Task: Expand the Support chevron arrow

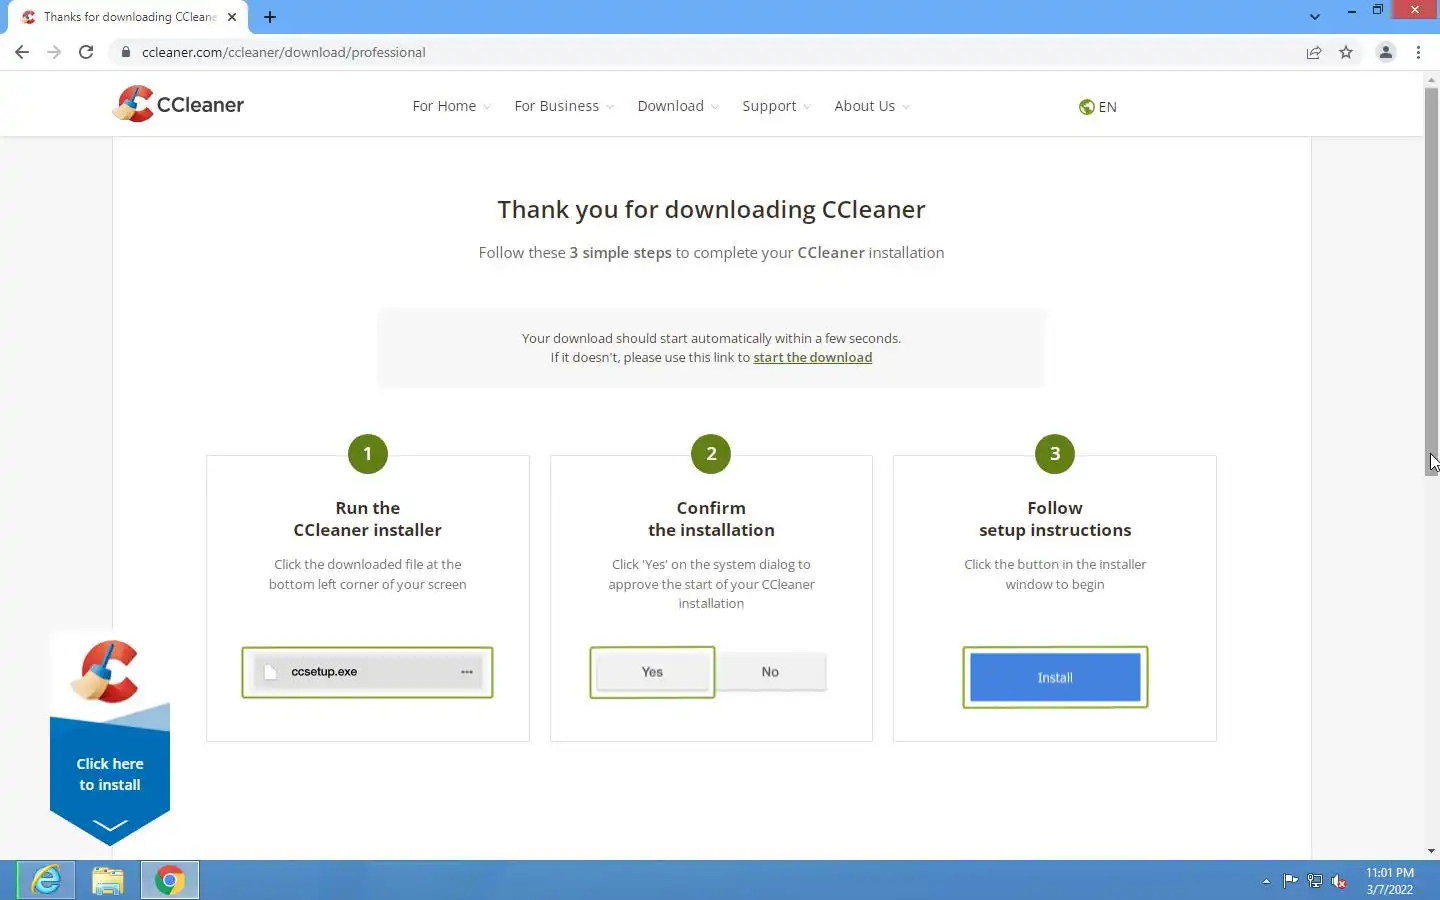Action: 806,107
